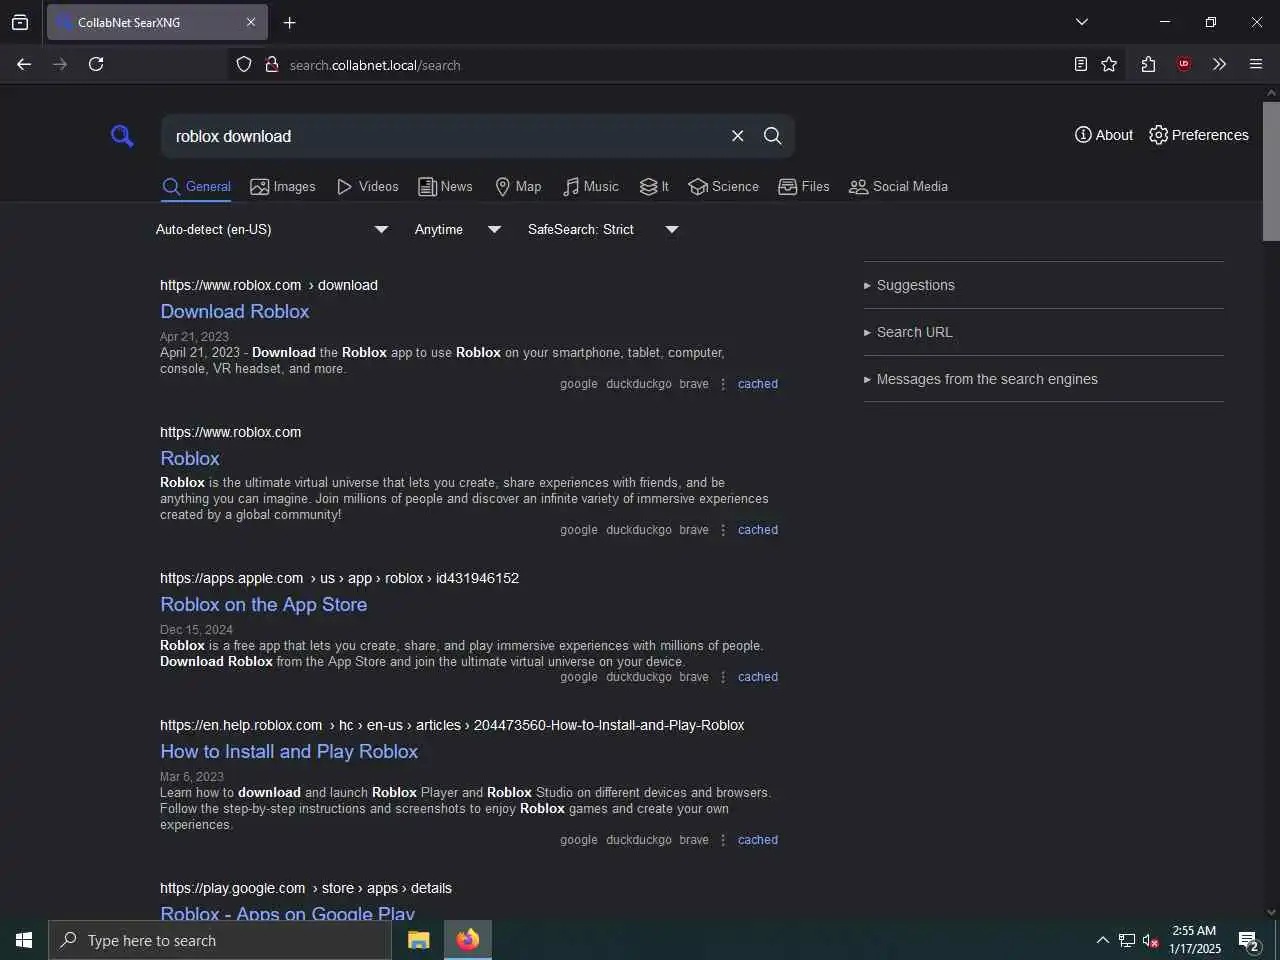The height and width of the screenshot is (960, 1280).
Task: Click the page vertical scrollbar
Action: click(1271, 170)
